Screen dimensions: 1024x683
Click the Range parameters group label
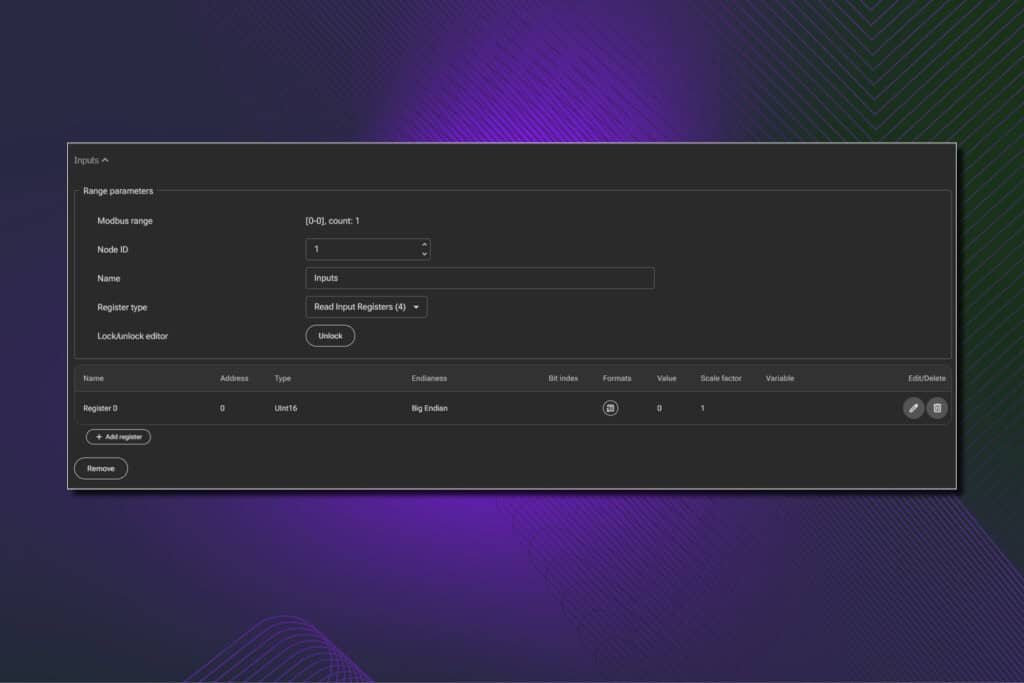coord(118,191)
